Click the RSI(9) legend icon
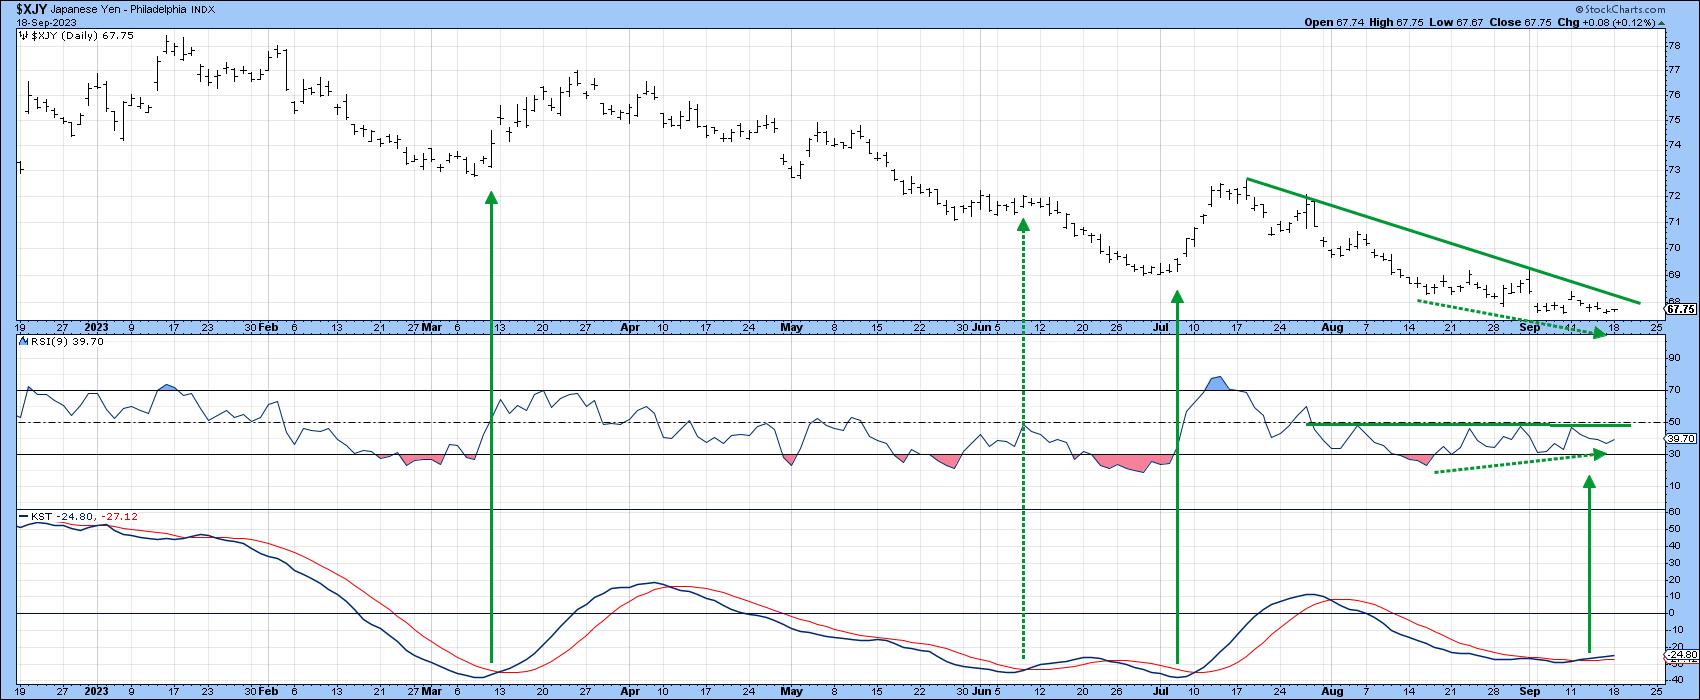 pos(23,342)
